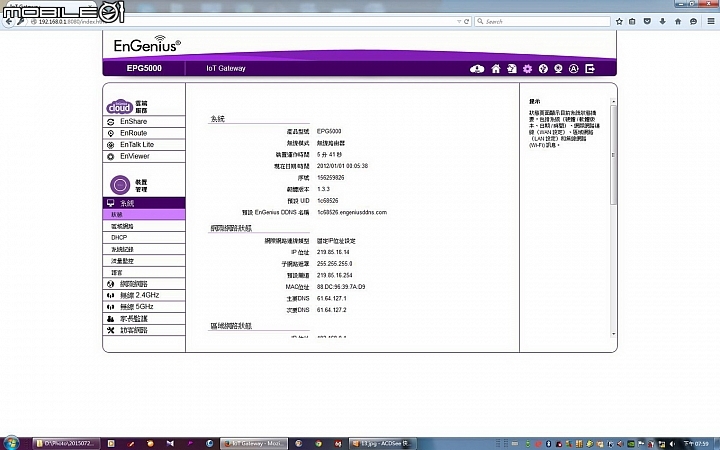Click the purple cloud logo in sidebar

pyautogui.click(x=119, y=107)
